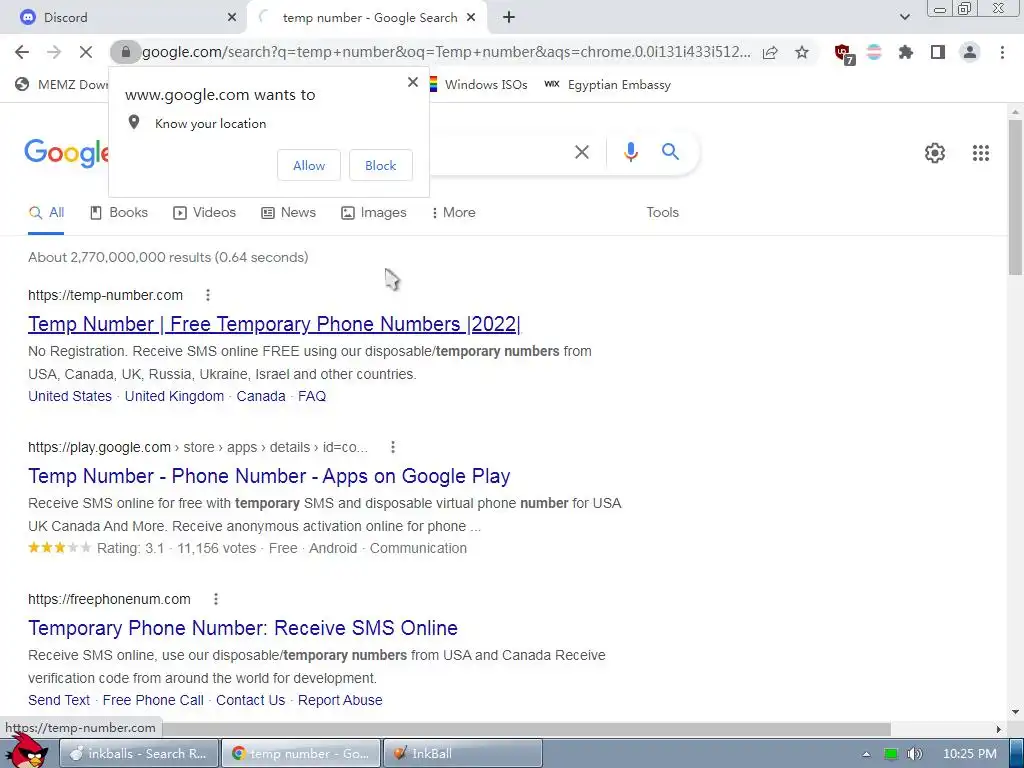Allow Google to know your location
The image size is (1024, 768).
[309, 165]
